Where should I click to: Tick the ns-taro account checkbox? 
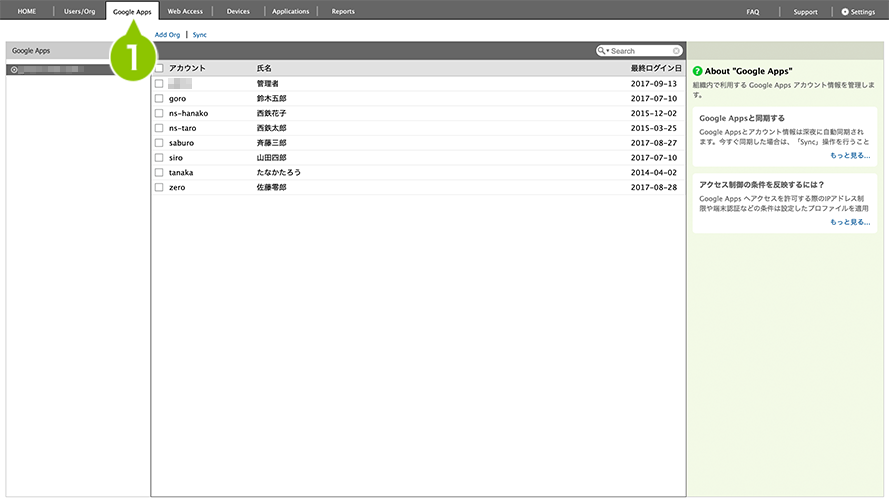[159, 128]
